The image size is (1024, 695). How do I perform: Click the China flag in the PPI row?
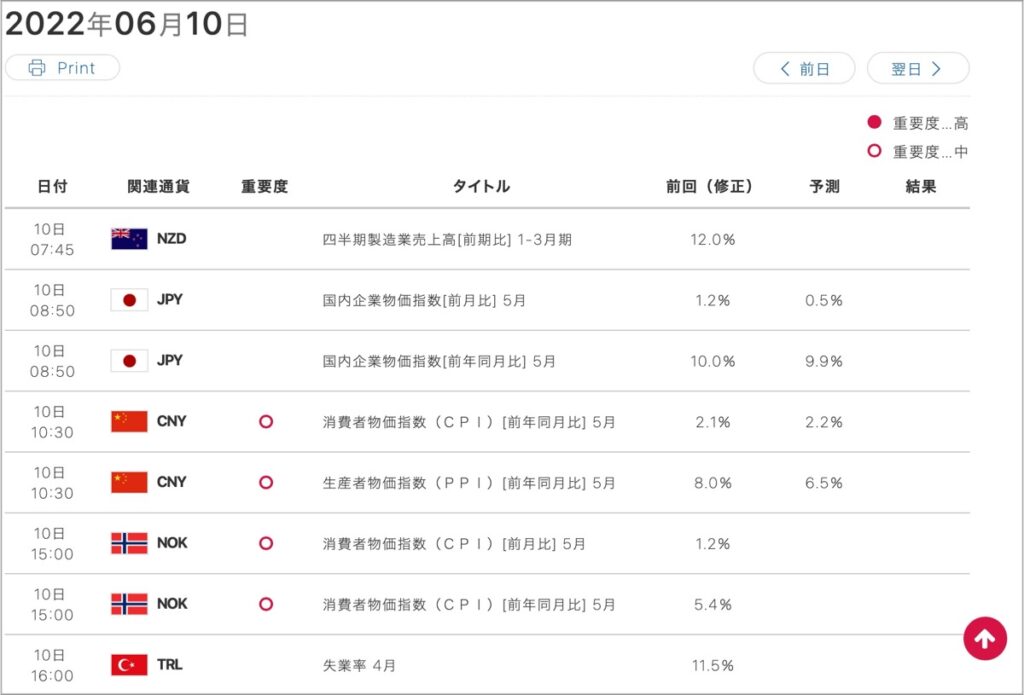[x=129, y=482]
